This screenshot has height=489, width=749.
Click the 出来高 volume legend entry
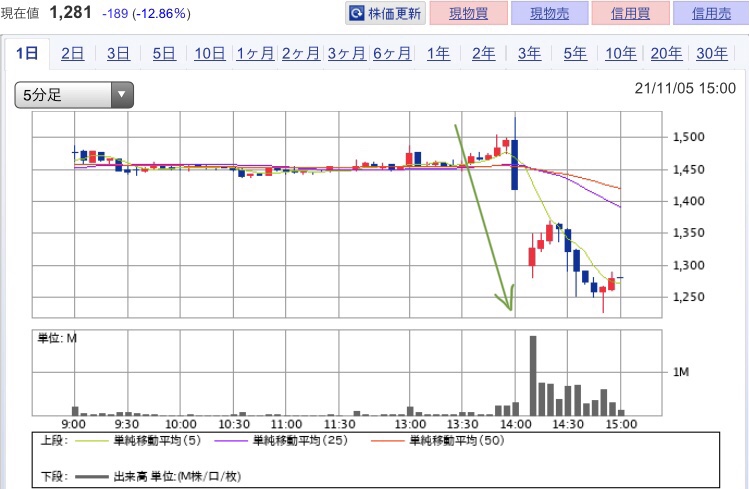click(x=158, y=476)
